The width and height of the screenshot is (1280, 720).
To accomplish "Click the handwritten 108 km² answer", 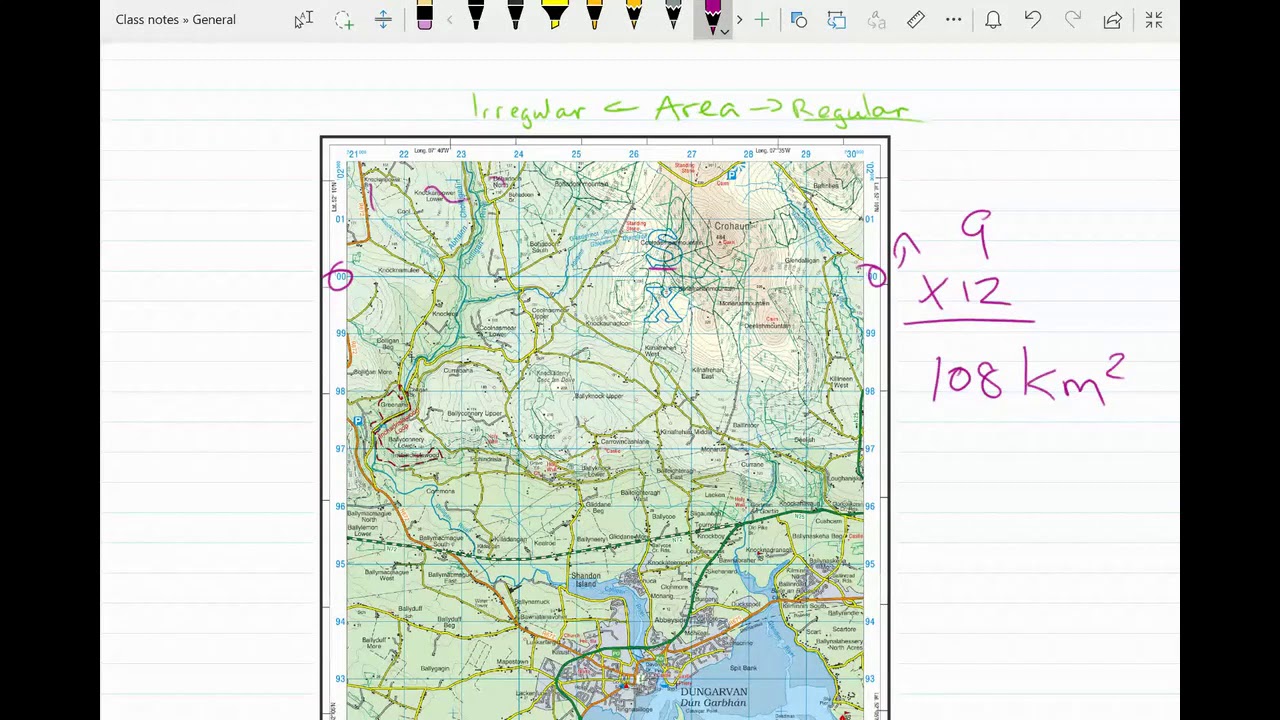I will [x=1028, y=376].
